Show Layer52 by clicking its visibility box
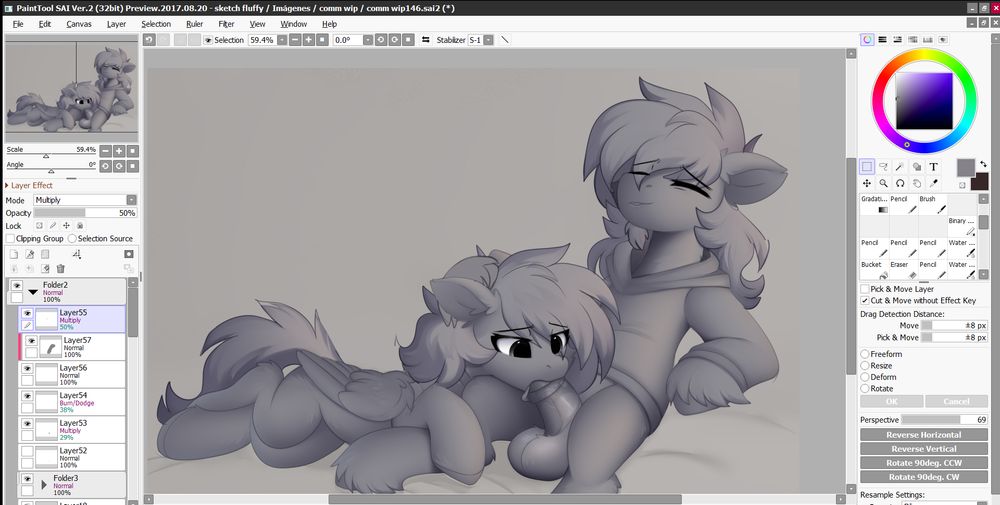Image resolution: width=1000 pixels, height=505 pixels. (x=27, y=451)
